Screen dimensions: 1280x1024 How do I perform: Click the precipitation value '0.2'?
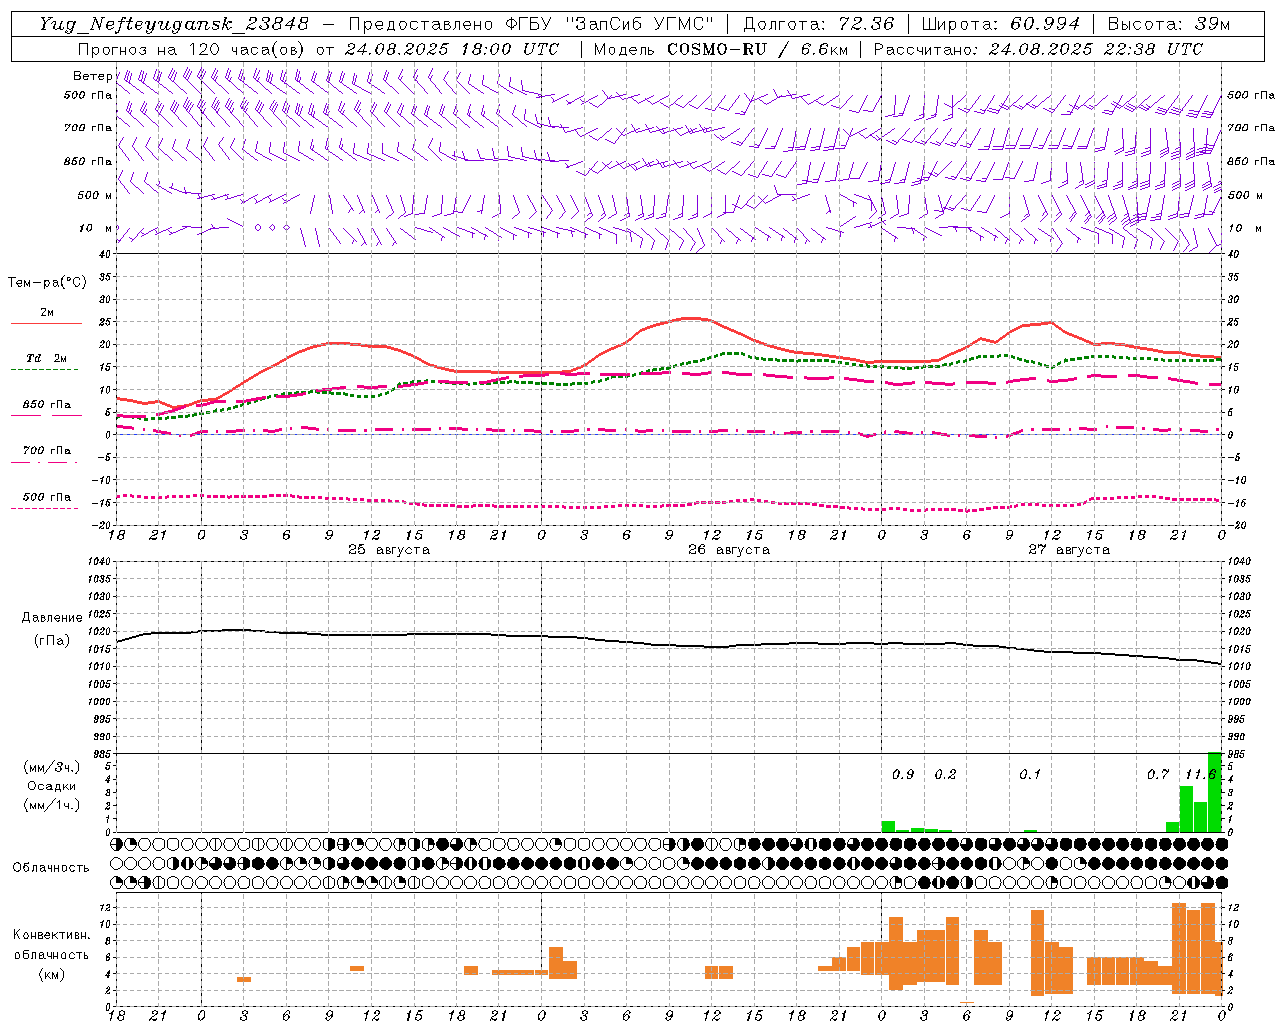click(x=945, y=774)
